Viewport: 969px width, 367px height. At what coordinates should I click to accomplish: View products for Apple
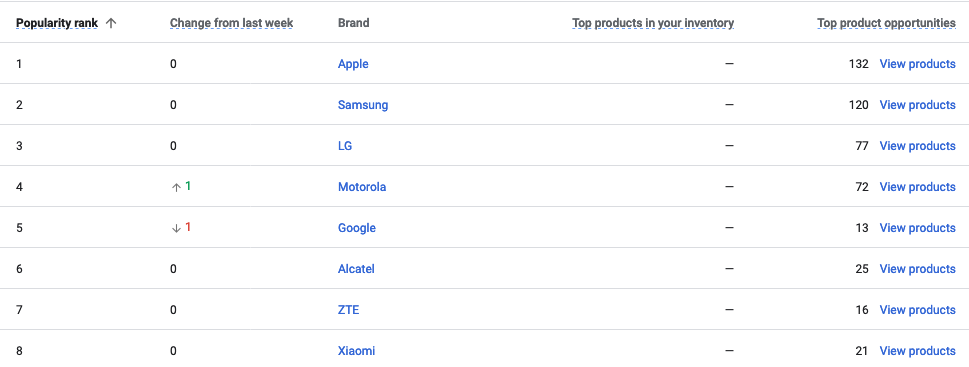(x=918, y=64)
